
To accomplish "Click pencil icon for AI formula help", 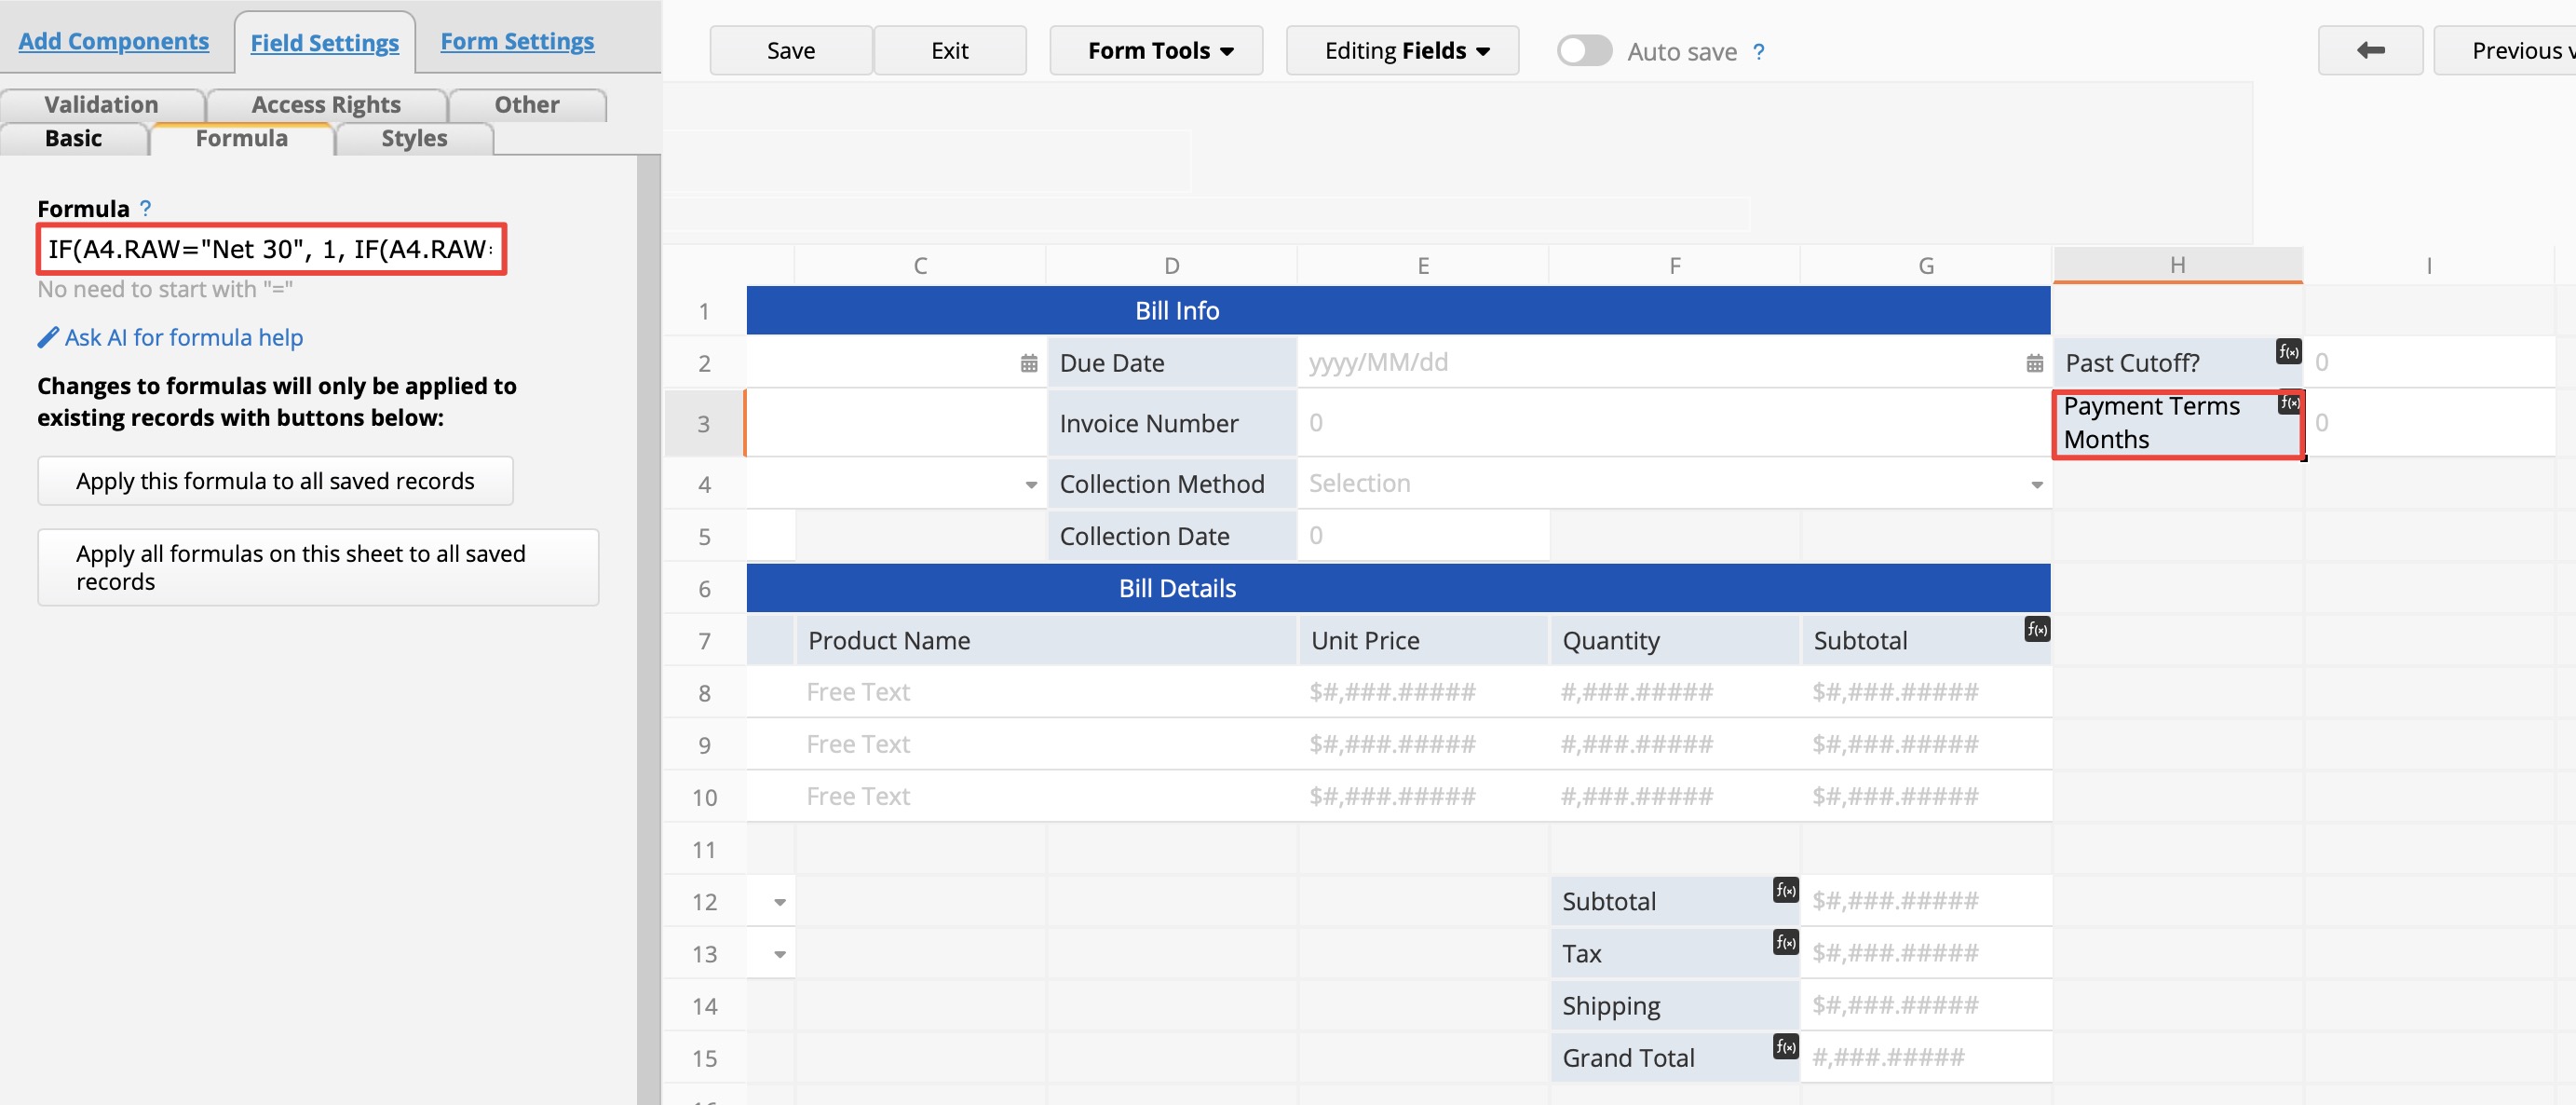I will point(47,338).
